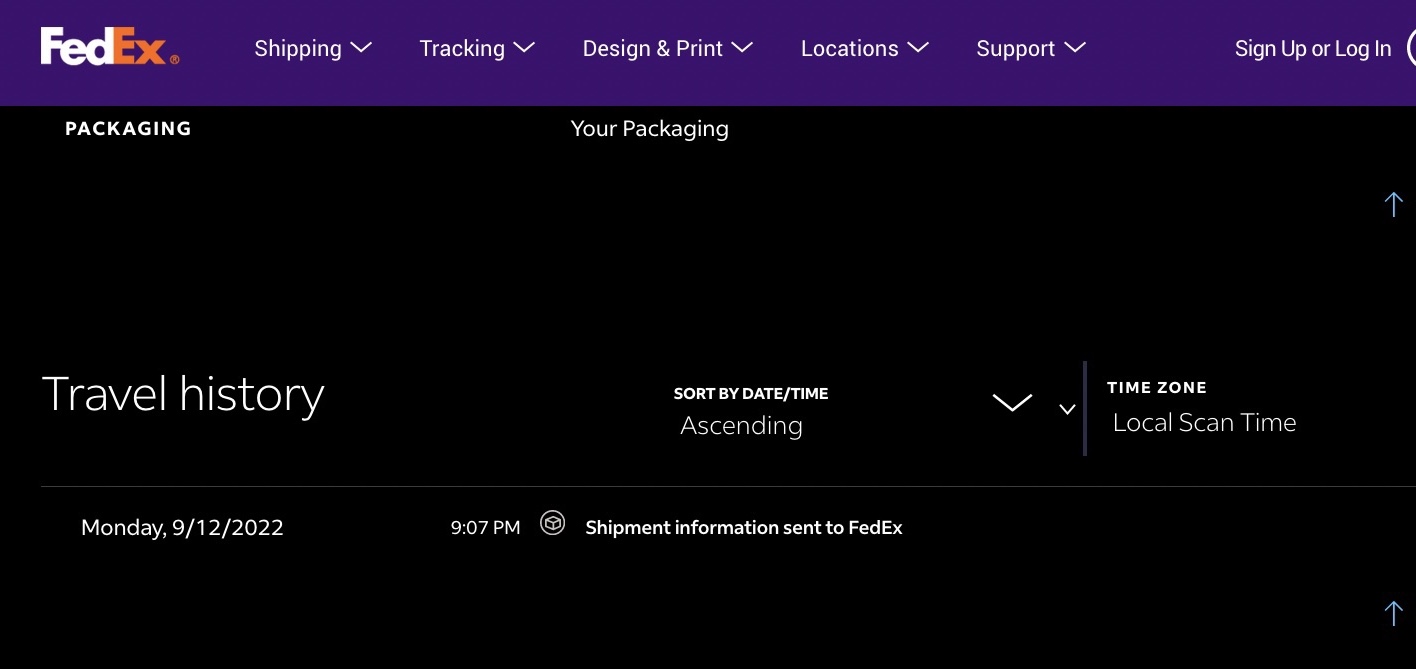Click the user profile icon at the far right of the header
This screenshot has height=669, width=1416.
click(x=1411, y=48)
